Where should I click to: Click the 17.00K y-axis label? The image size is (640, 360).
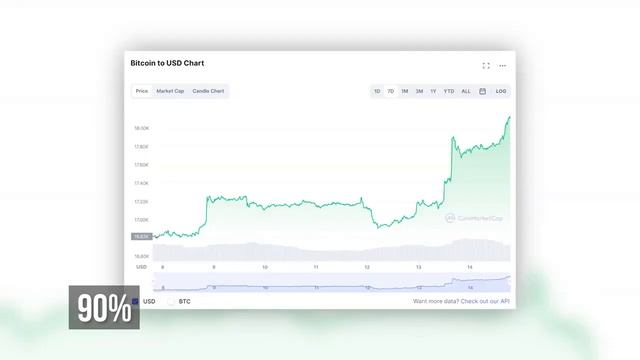pyautogui.click(x=141, y=220)
